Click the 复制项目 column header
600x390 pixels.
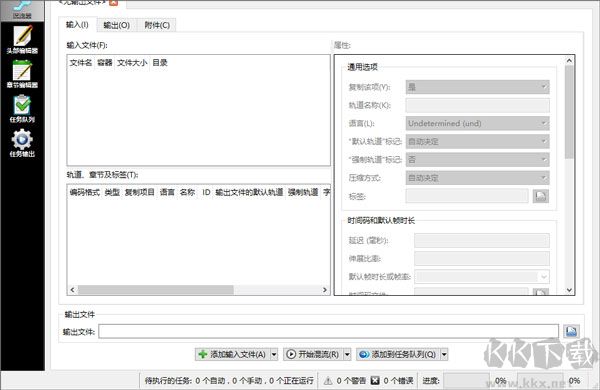point(140,192)
